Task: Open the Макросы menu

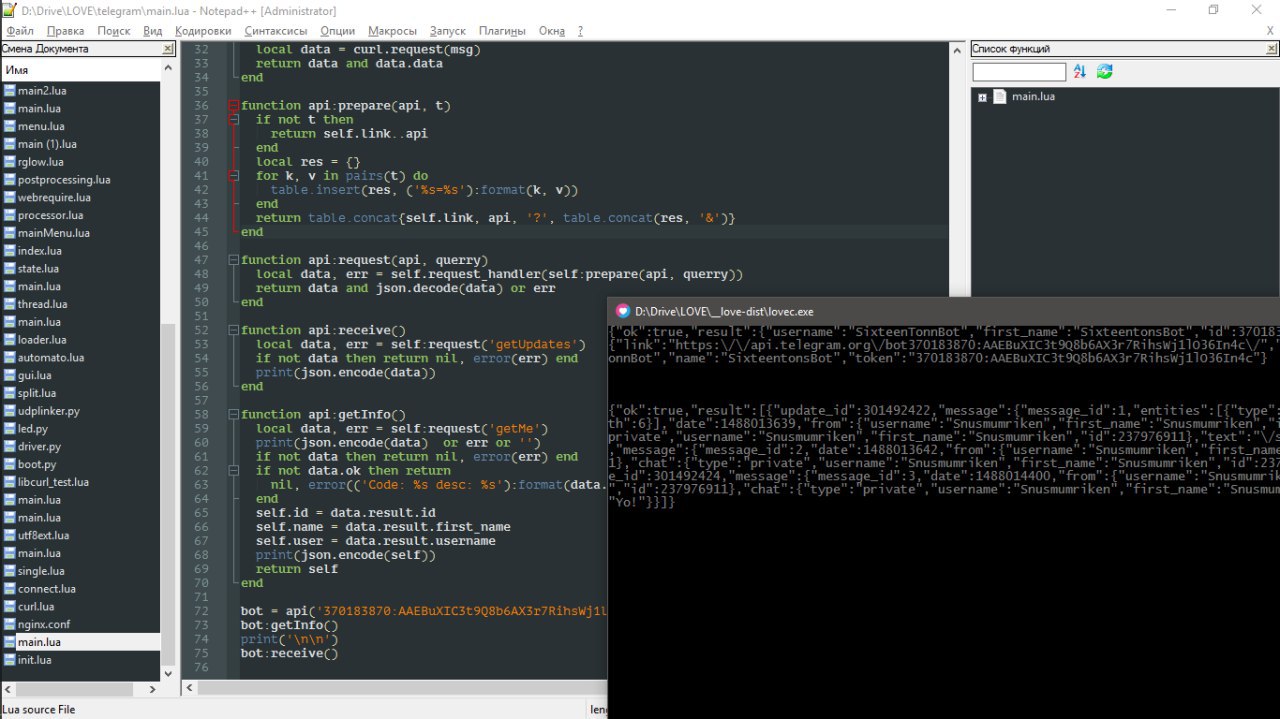Action: [392, 31]
